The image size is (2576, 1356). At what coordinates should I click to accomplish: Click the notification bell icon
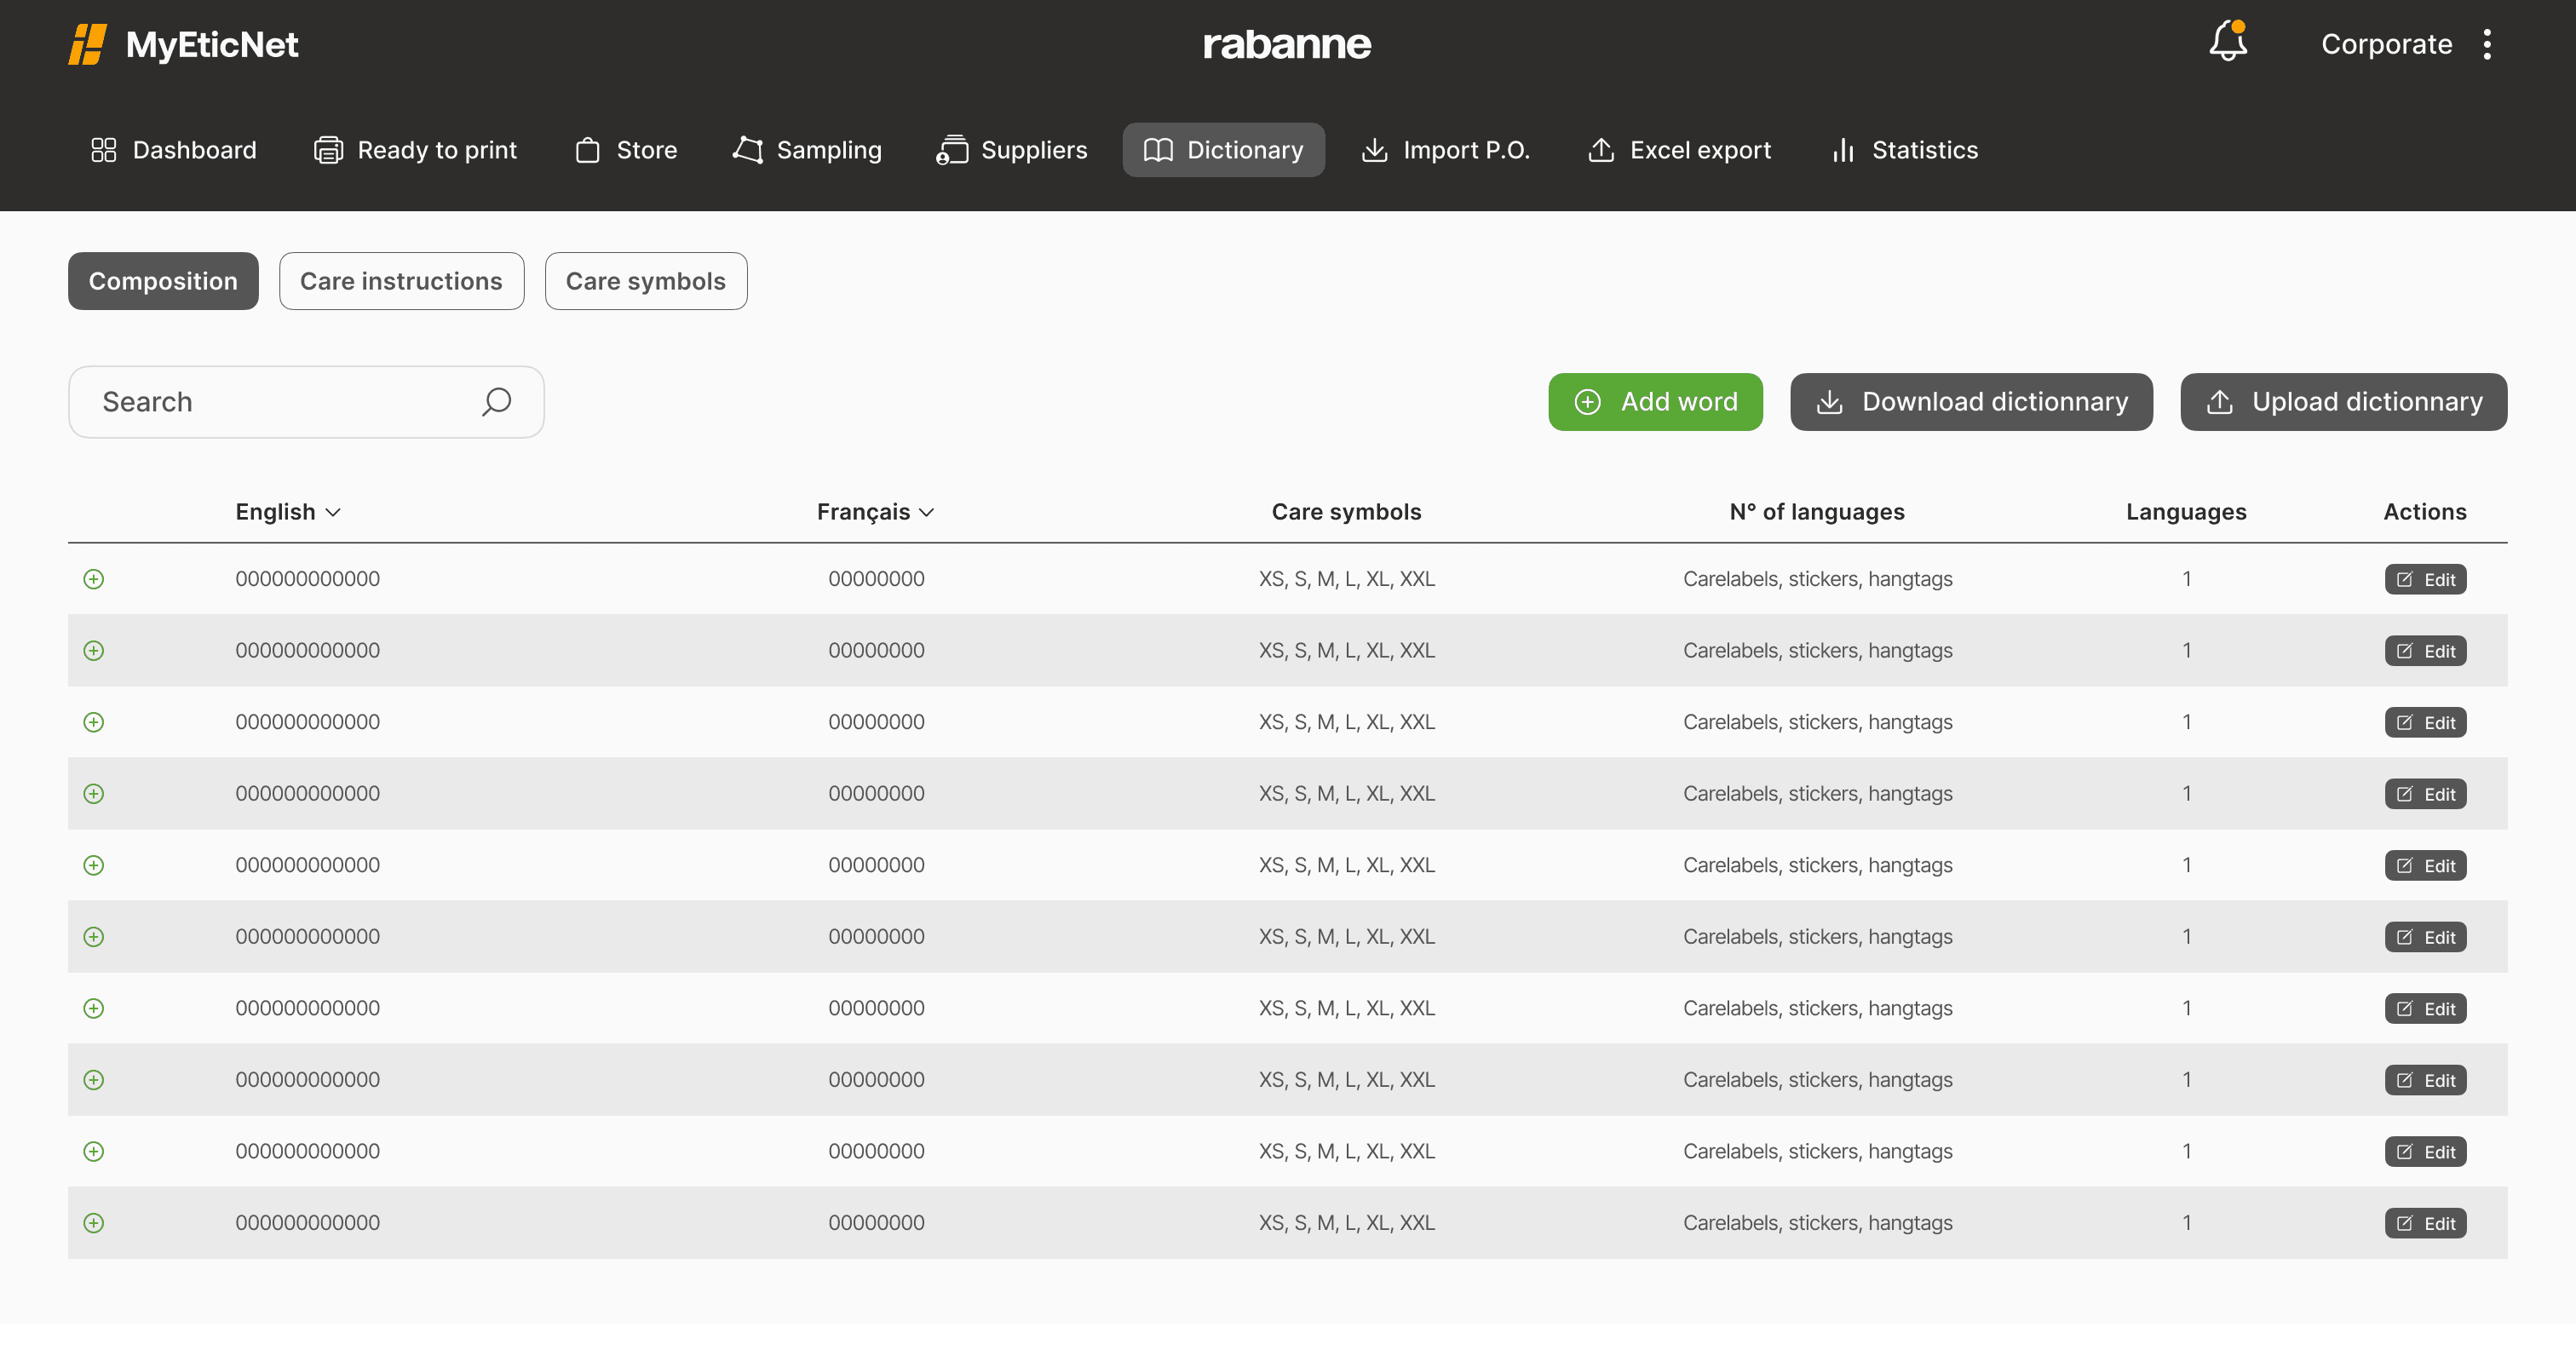[x=2227, y=43]
